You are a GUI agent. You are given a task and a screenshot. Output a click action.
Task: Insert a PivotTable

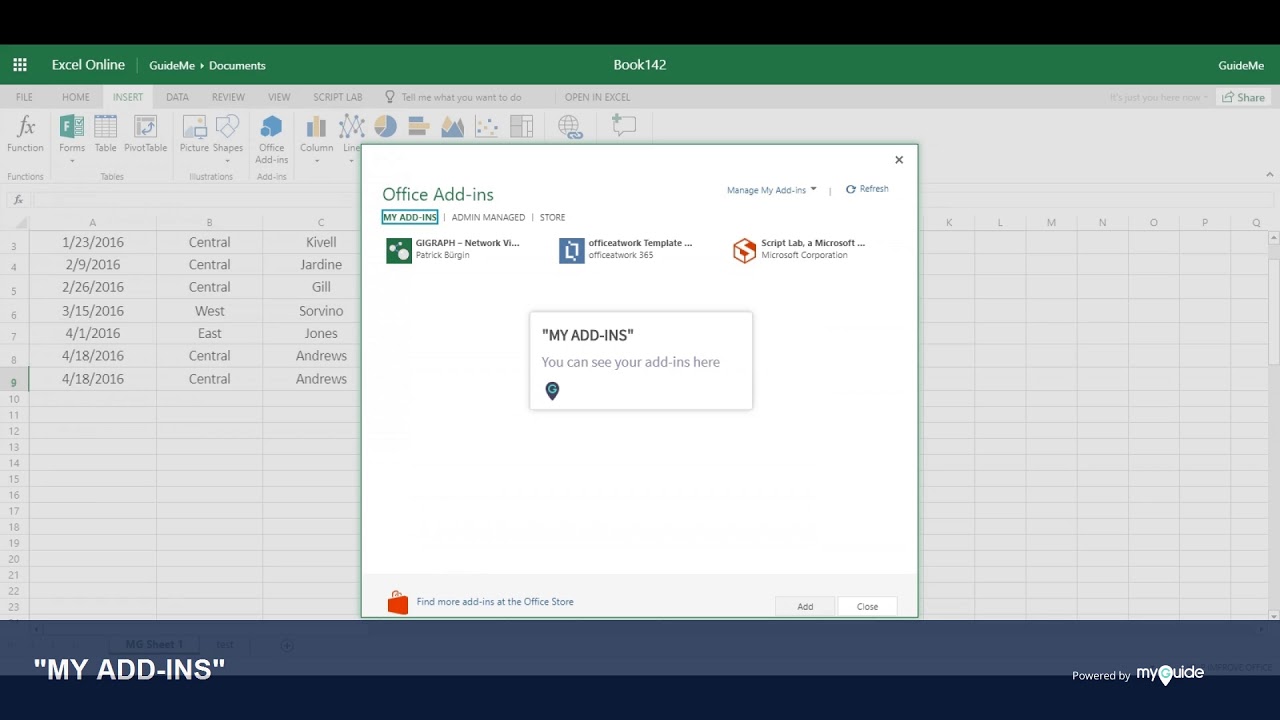click(146, 127)
